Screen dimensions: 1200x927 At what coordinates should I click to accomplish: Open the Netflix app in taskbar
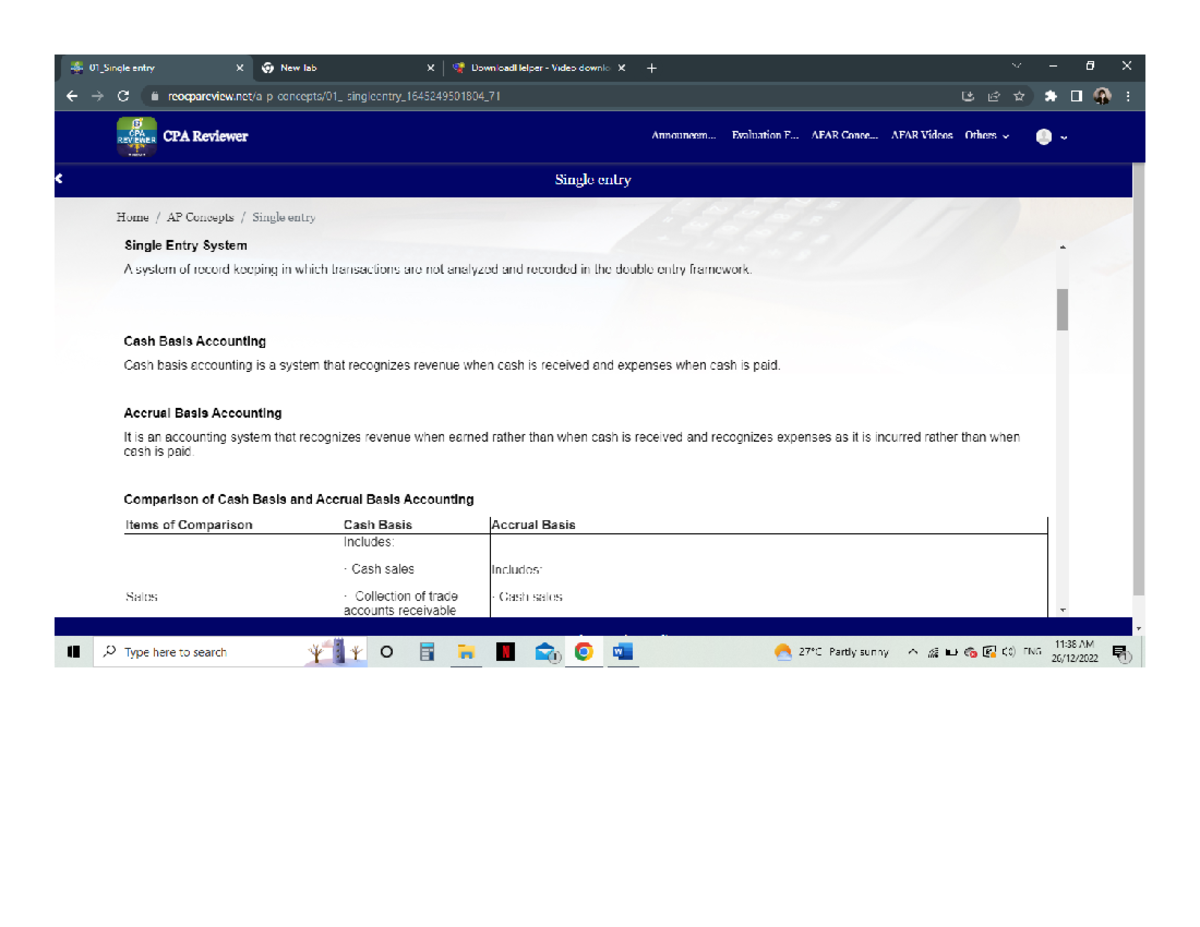[507, 652]
